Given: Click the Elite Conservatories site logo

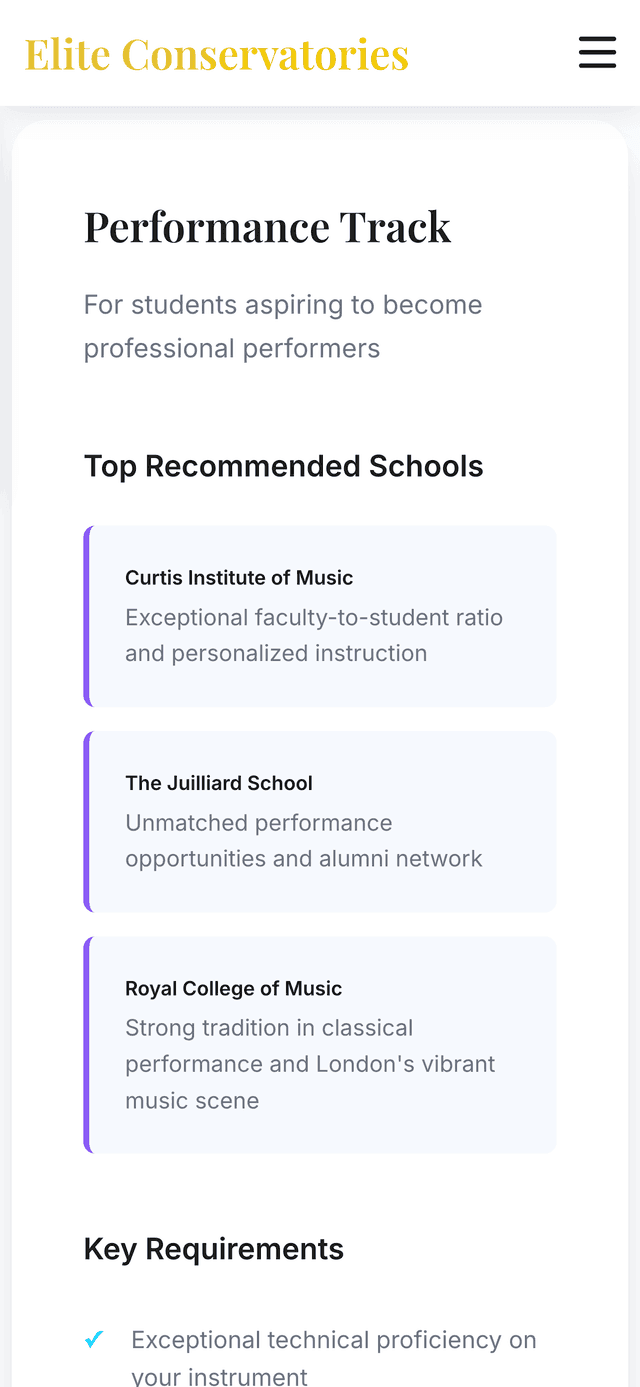Looking at the screenshot, I should point(217,54).
